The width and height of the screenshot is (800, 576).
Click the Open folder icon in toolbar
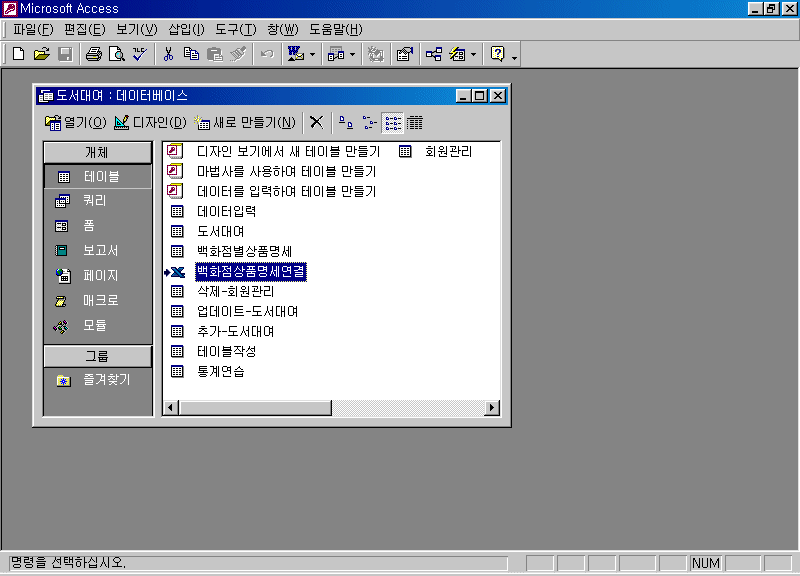coord(41,54)
